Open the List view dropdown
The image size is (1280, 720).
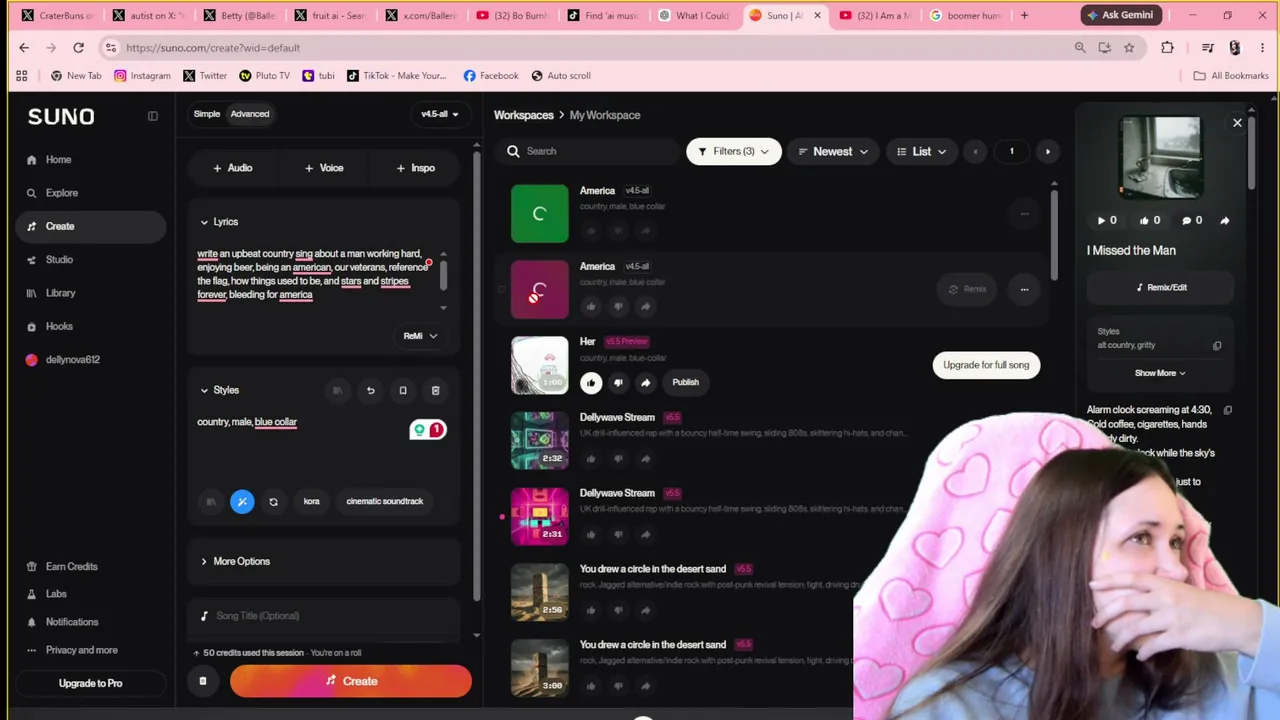click(x=922, y=152)
